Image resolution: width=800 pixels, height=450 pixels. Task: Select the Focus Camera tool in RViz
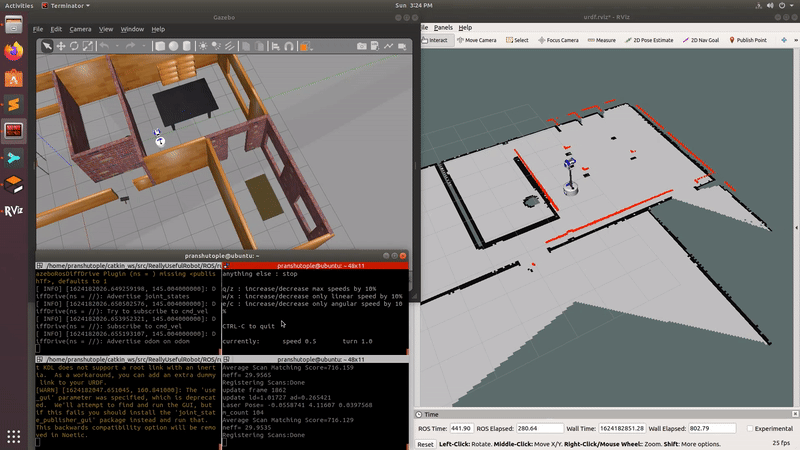558,40
